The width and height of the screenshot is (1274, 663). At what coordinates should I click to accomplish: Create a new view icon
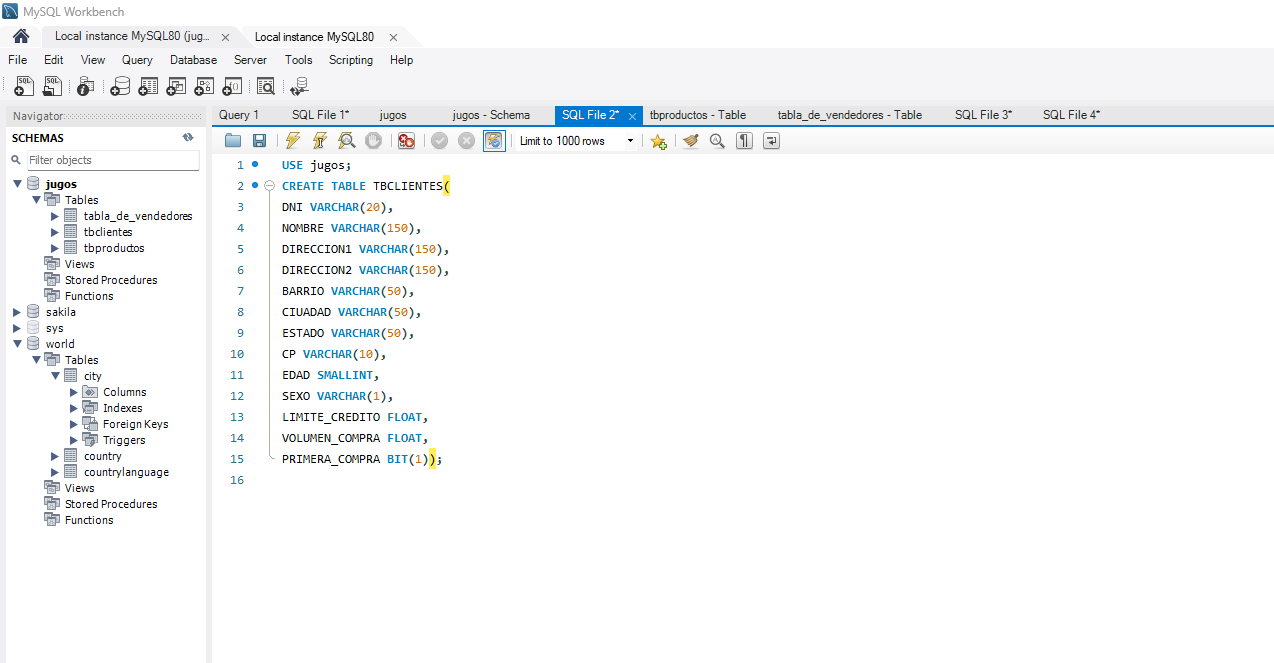click(x=176, y=86)
